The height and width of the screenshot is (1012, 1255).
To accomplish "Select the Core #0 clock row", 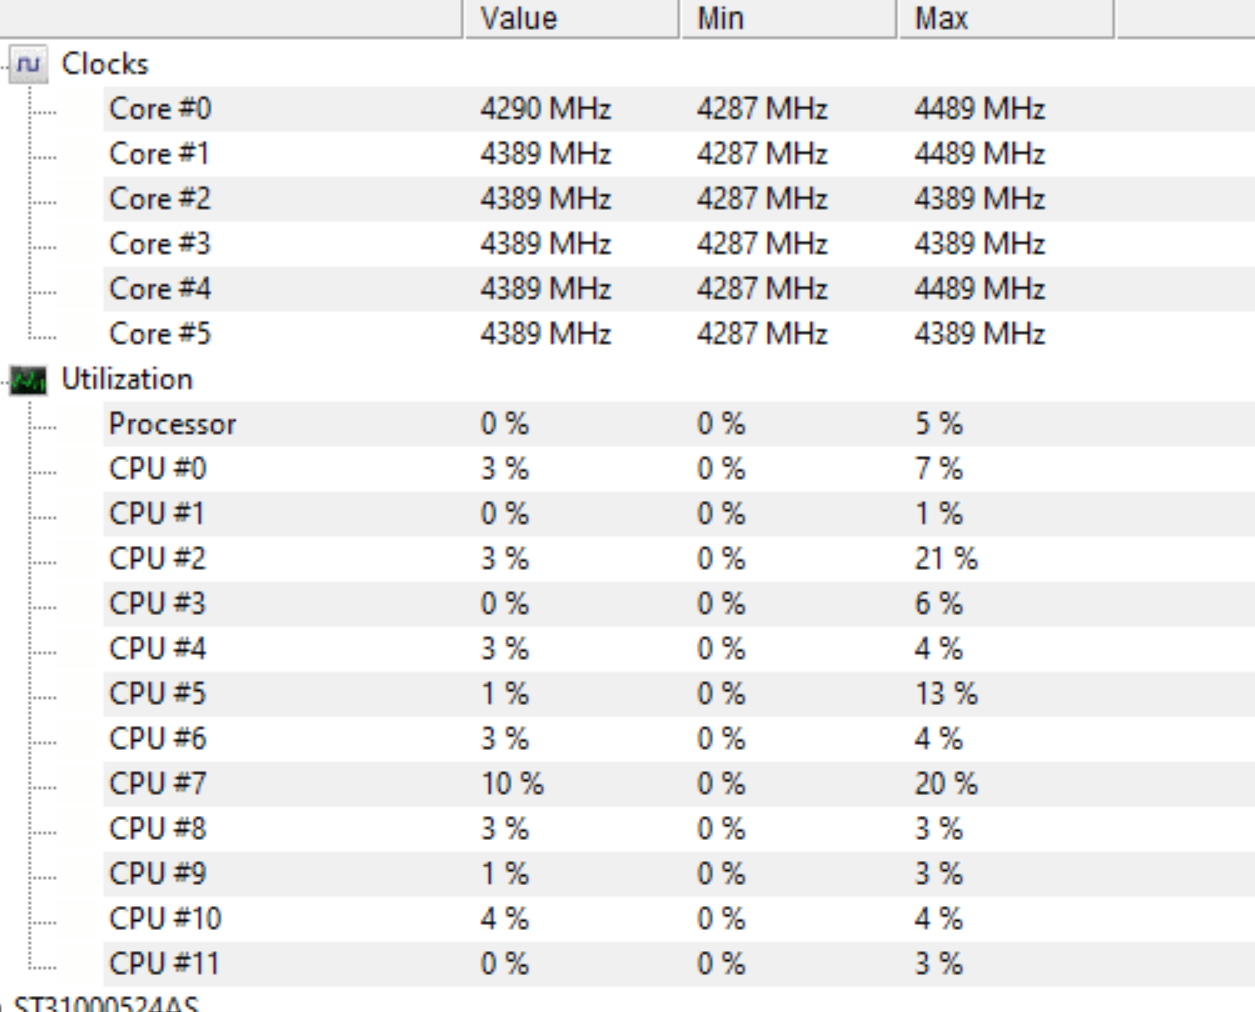I will (x=679, y=109).
